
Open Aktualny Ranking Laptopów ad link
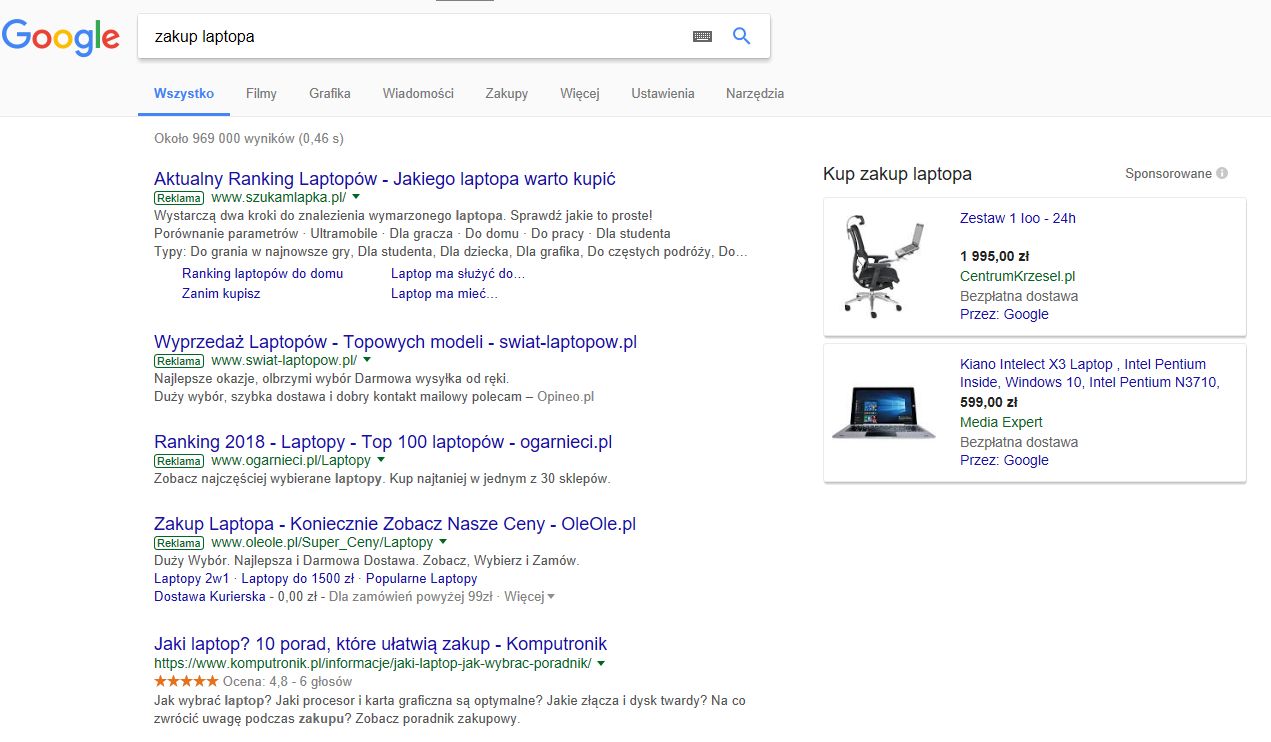385,179
